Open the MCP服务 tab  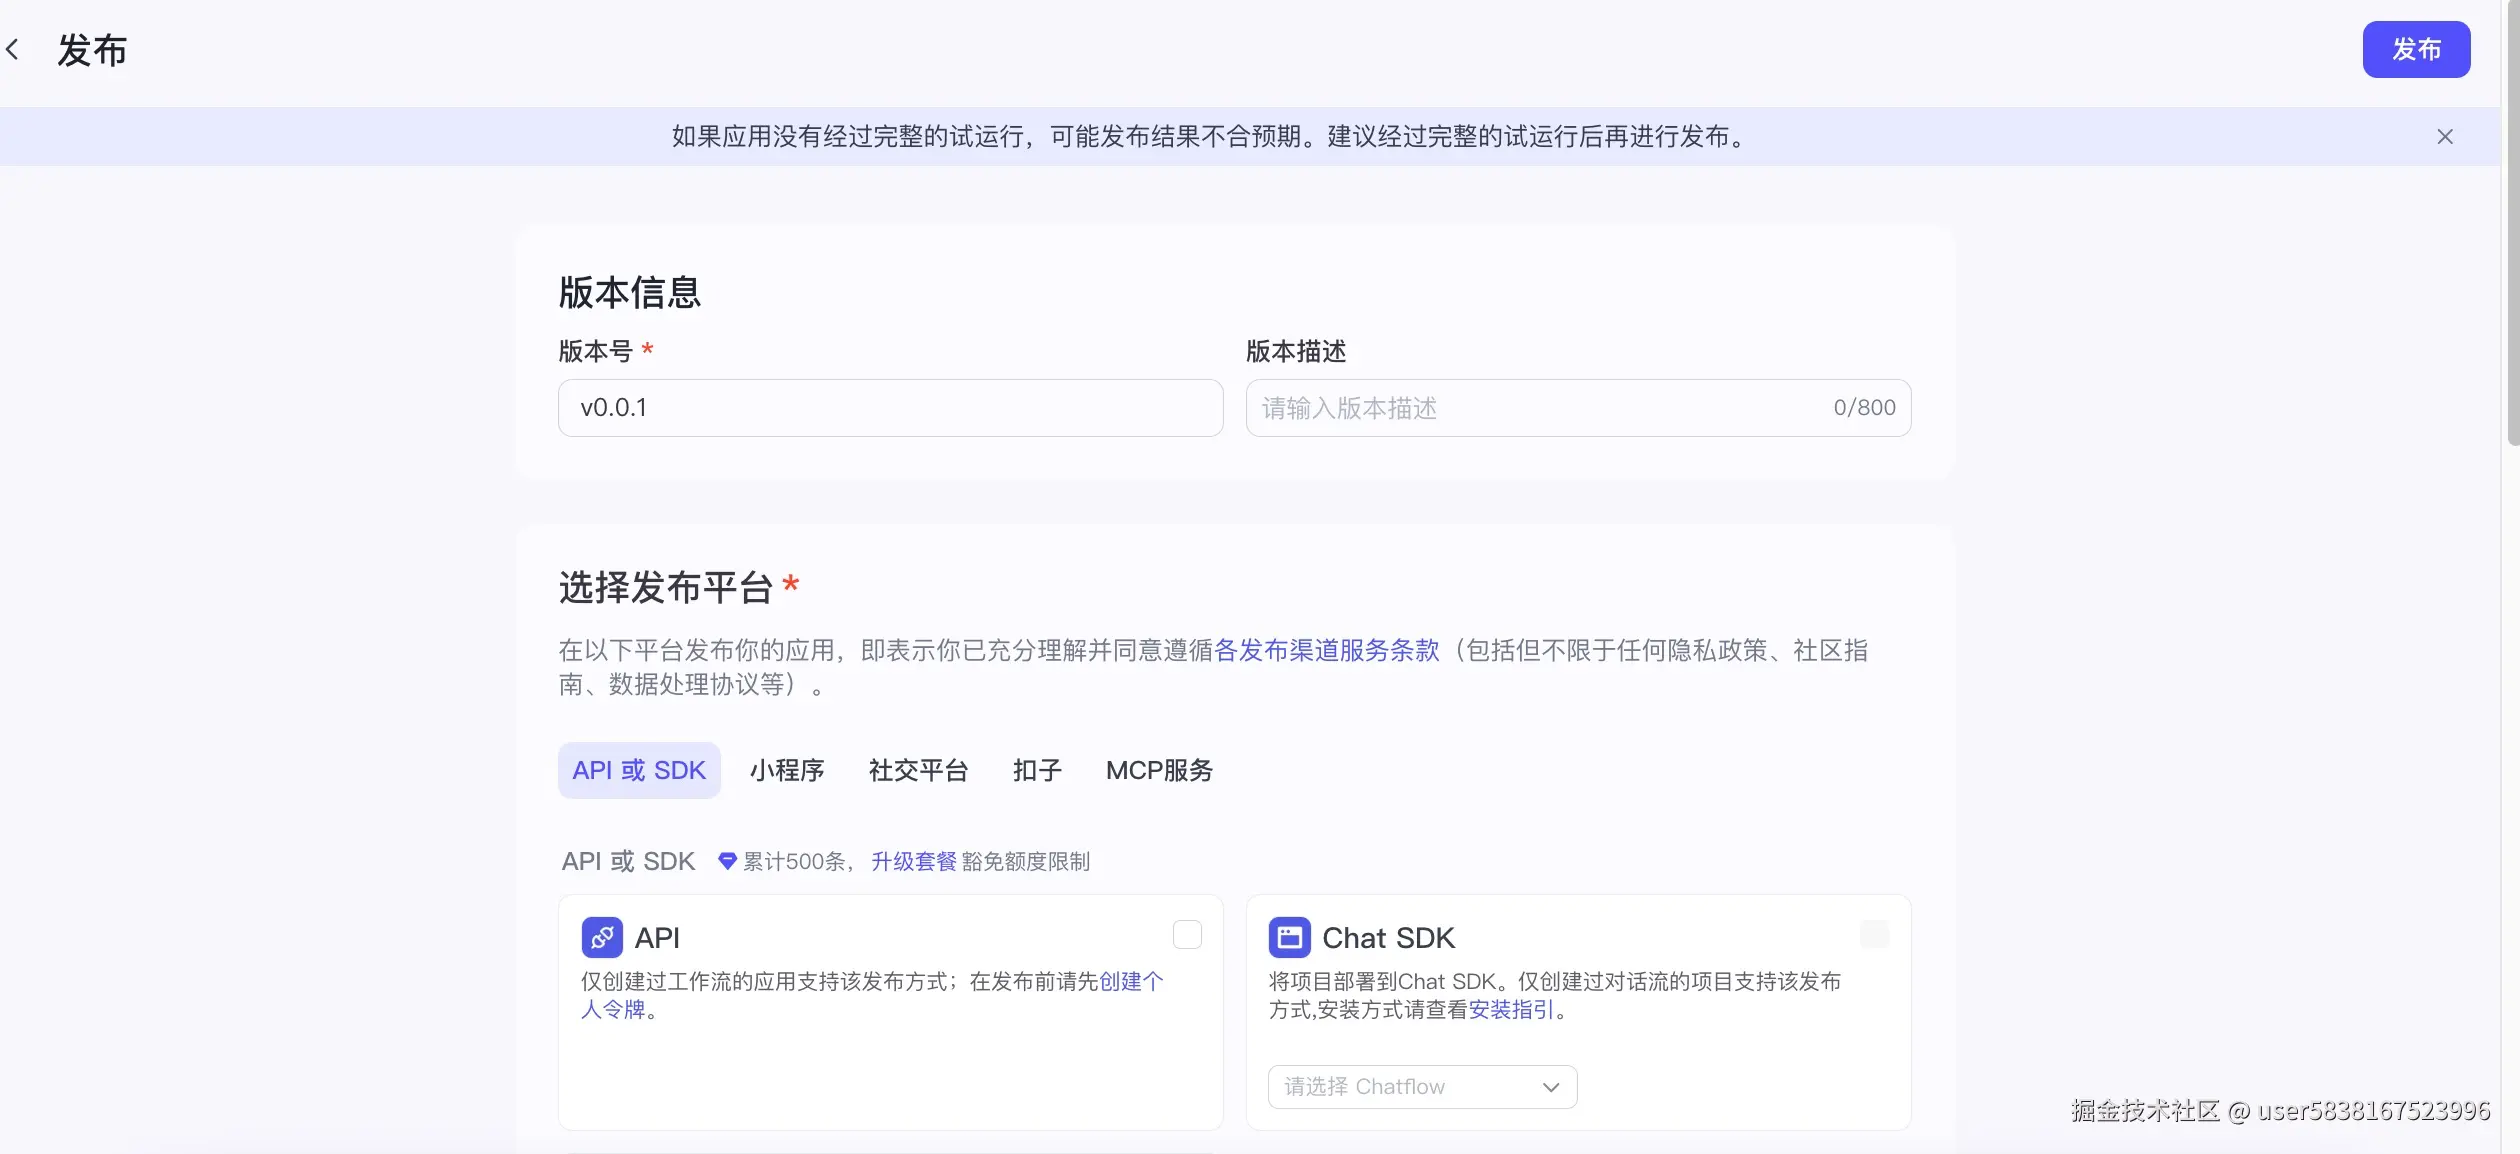point(1159,770)
